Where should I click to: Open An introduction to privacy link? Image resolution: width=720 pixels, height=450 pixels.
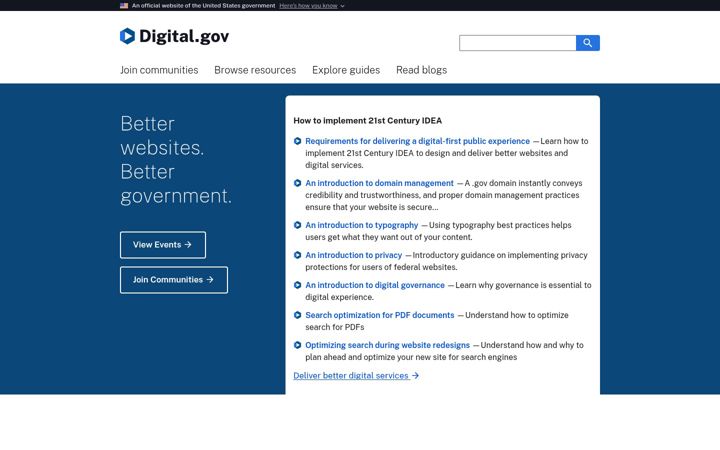click(x=354, y=255)
